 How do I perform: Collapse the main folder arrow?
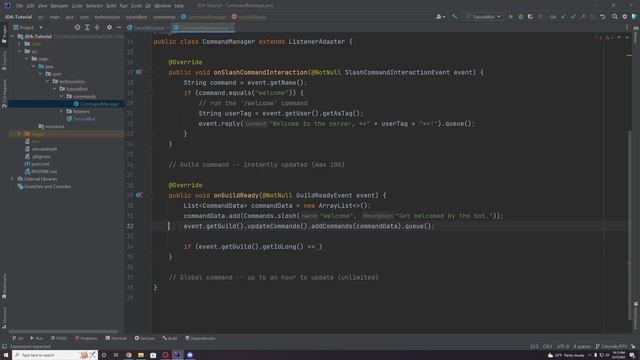click(x=27, y=59)
